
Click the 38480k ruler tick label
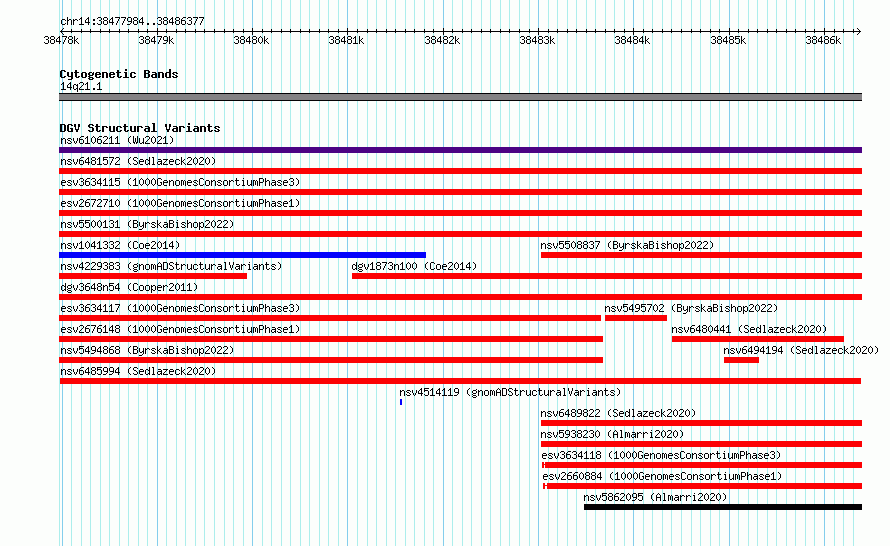point(251,40)
